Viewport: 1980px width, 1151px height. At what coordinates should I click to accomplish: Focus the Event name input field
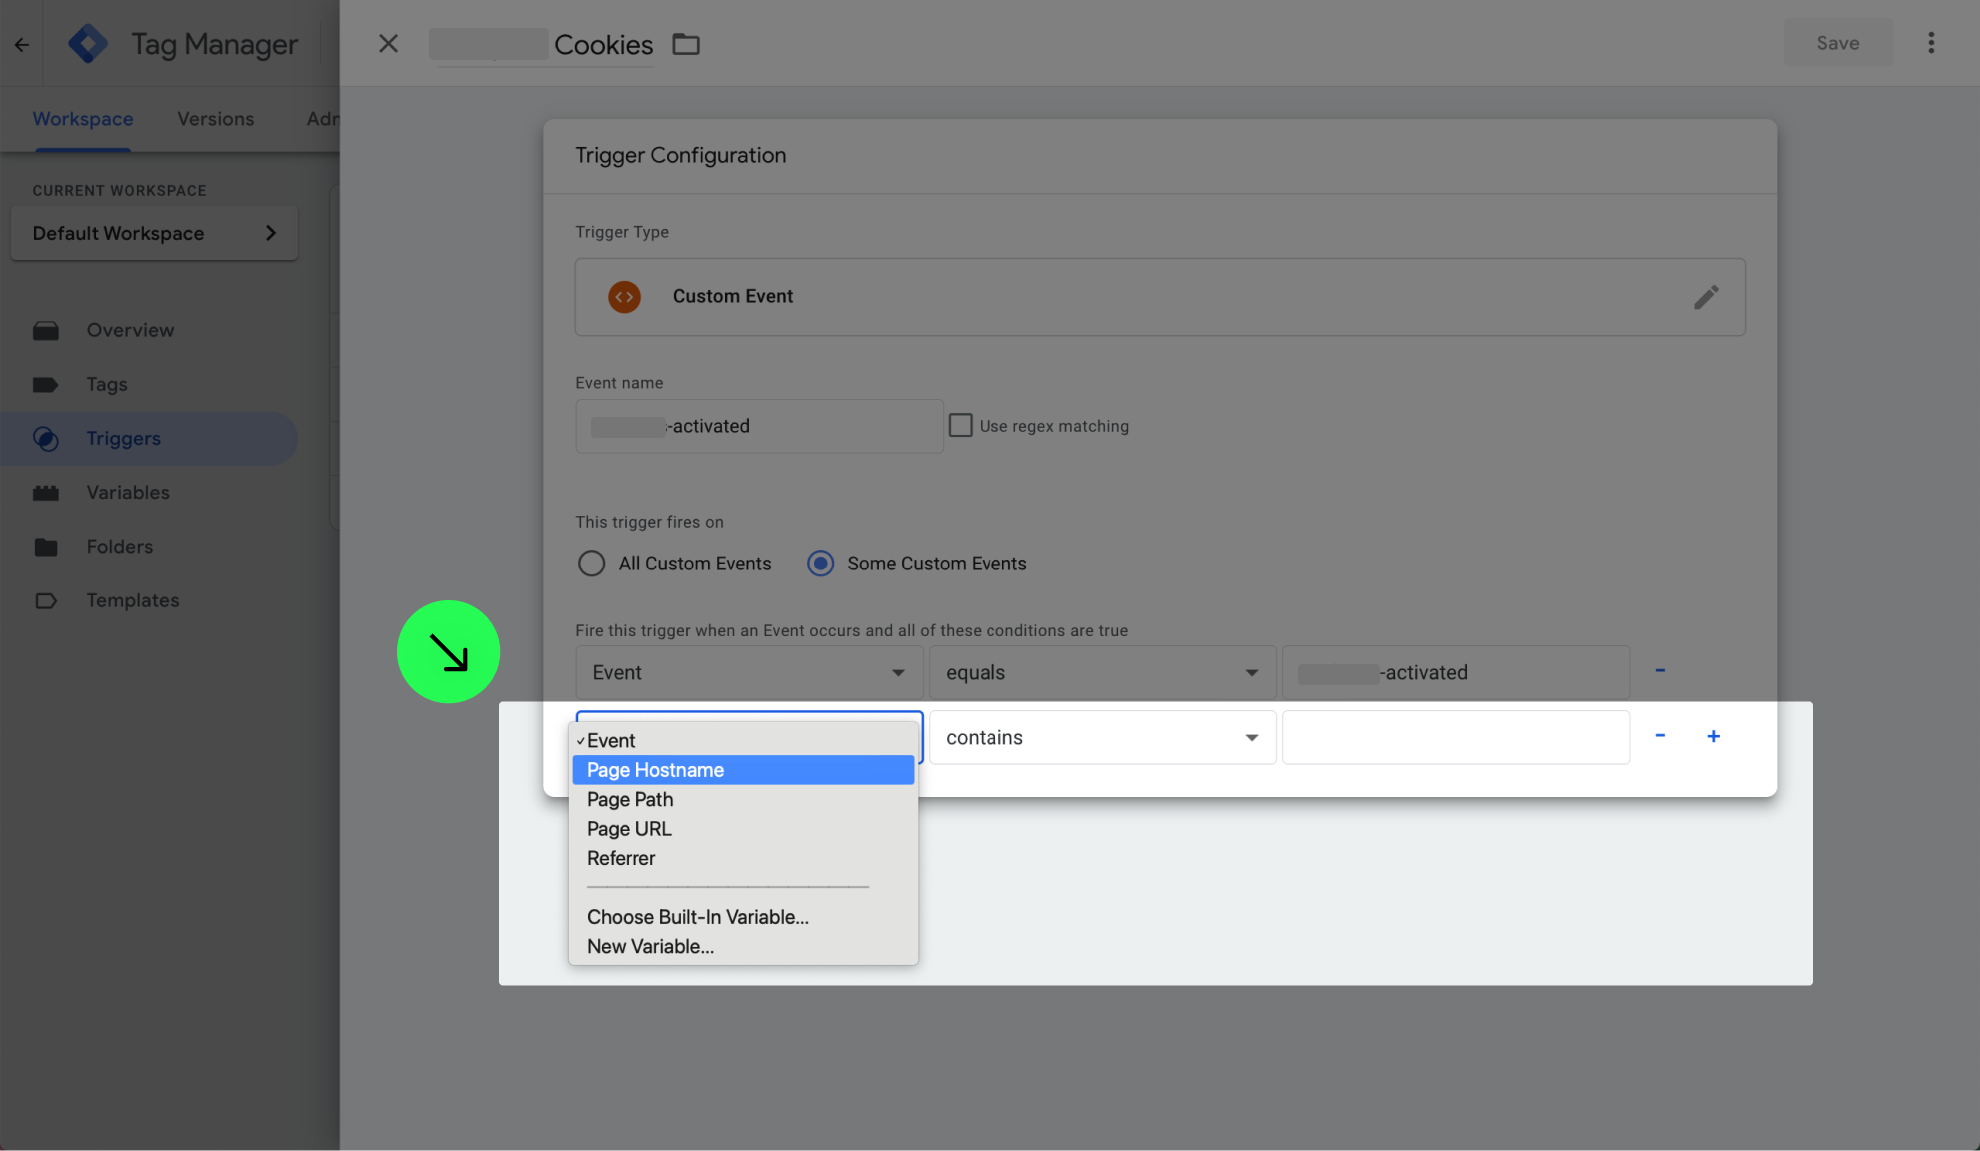pyautogui.click(x=759, y=426)
